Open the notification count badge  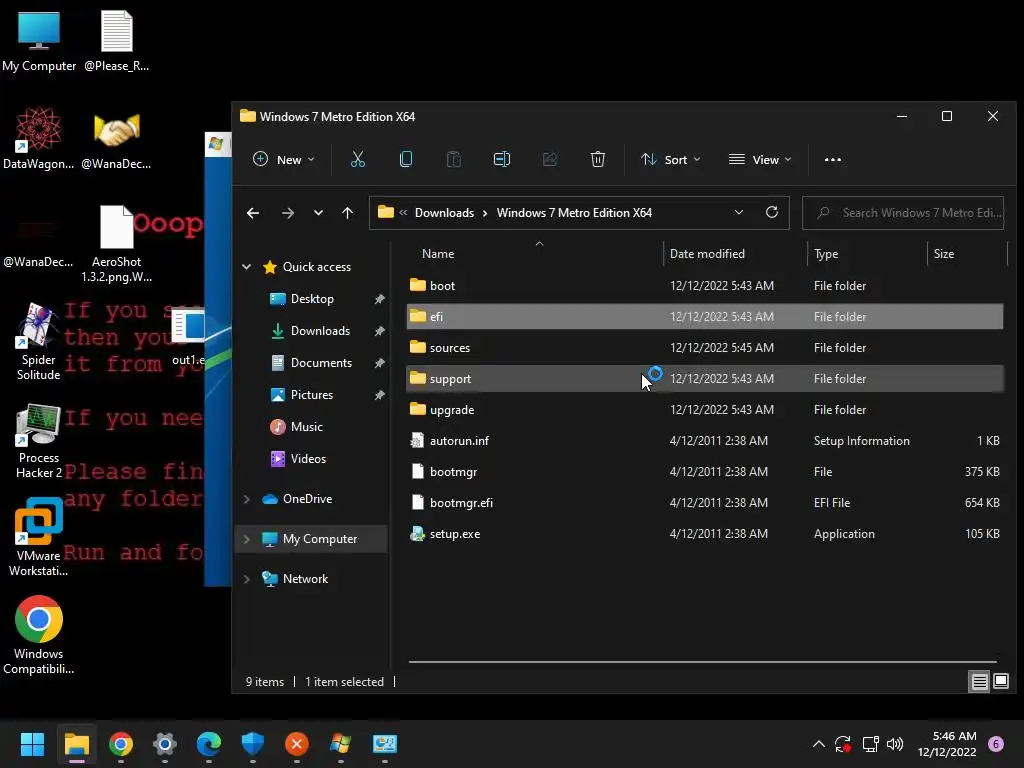pyautogui.click(x=996, y=744)
